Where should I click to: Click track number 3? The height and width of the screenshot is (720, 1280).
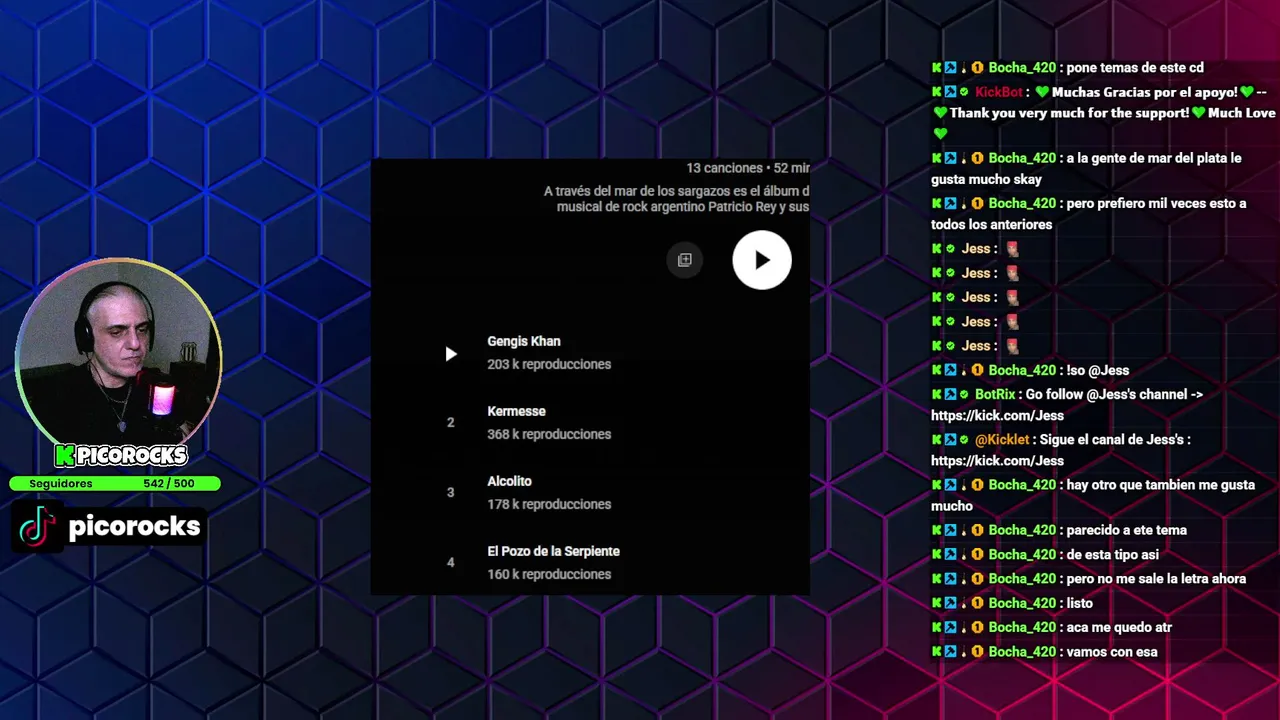[451, 492]
